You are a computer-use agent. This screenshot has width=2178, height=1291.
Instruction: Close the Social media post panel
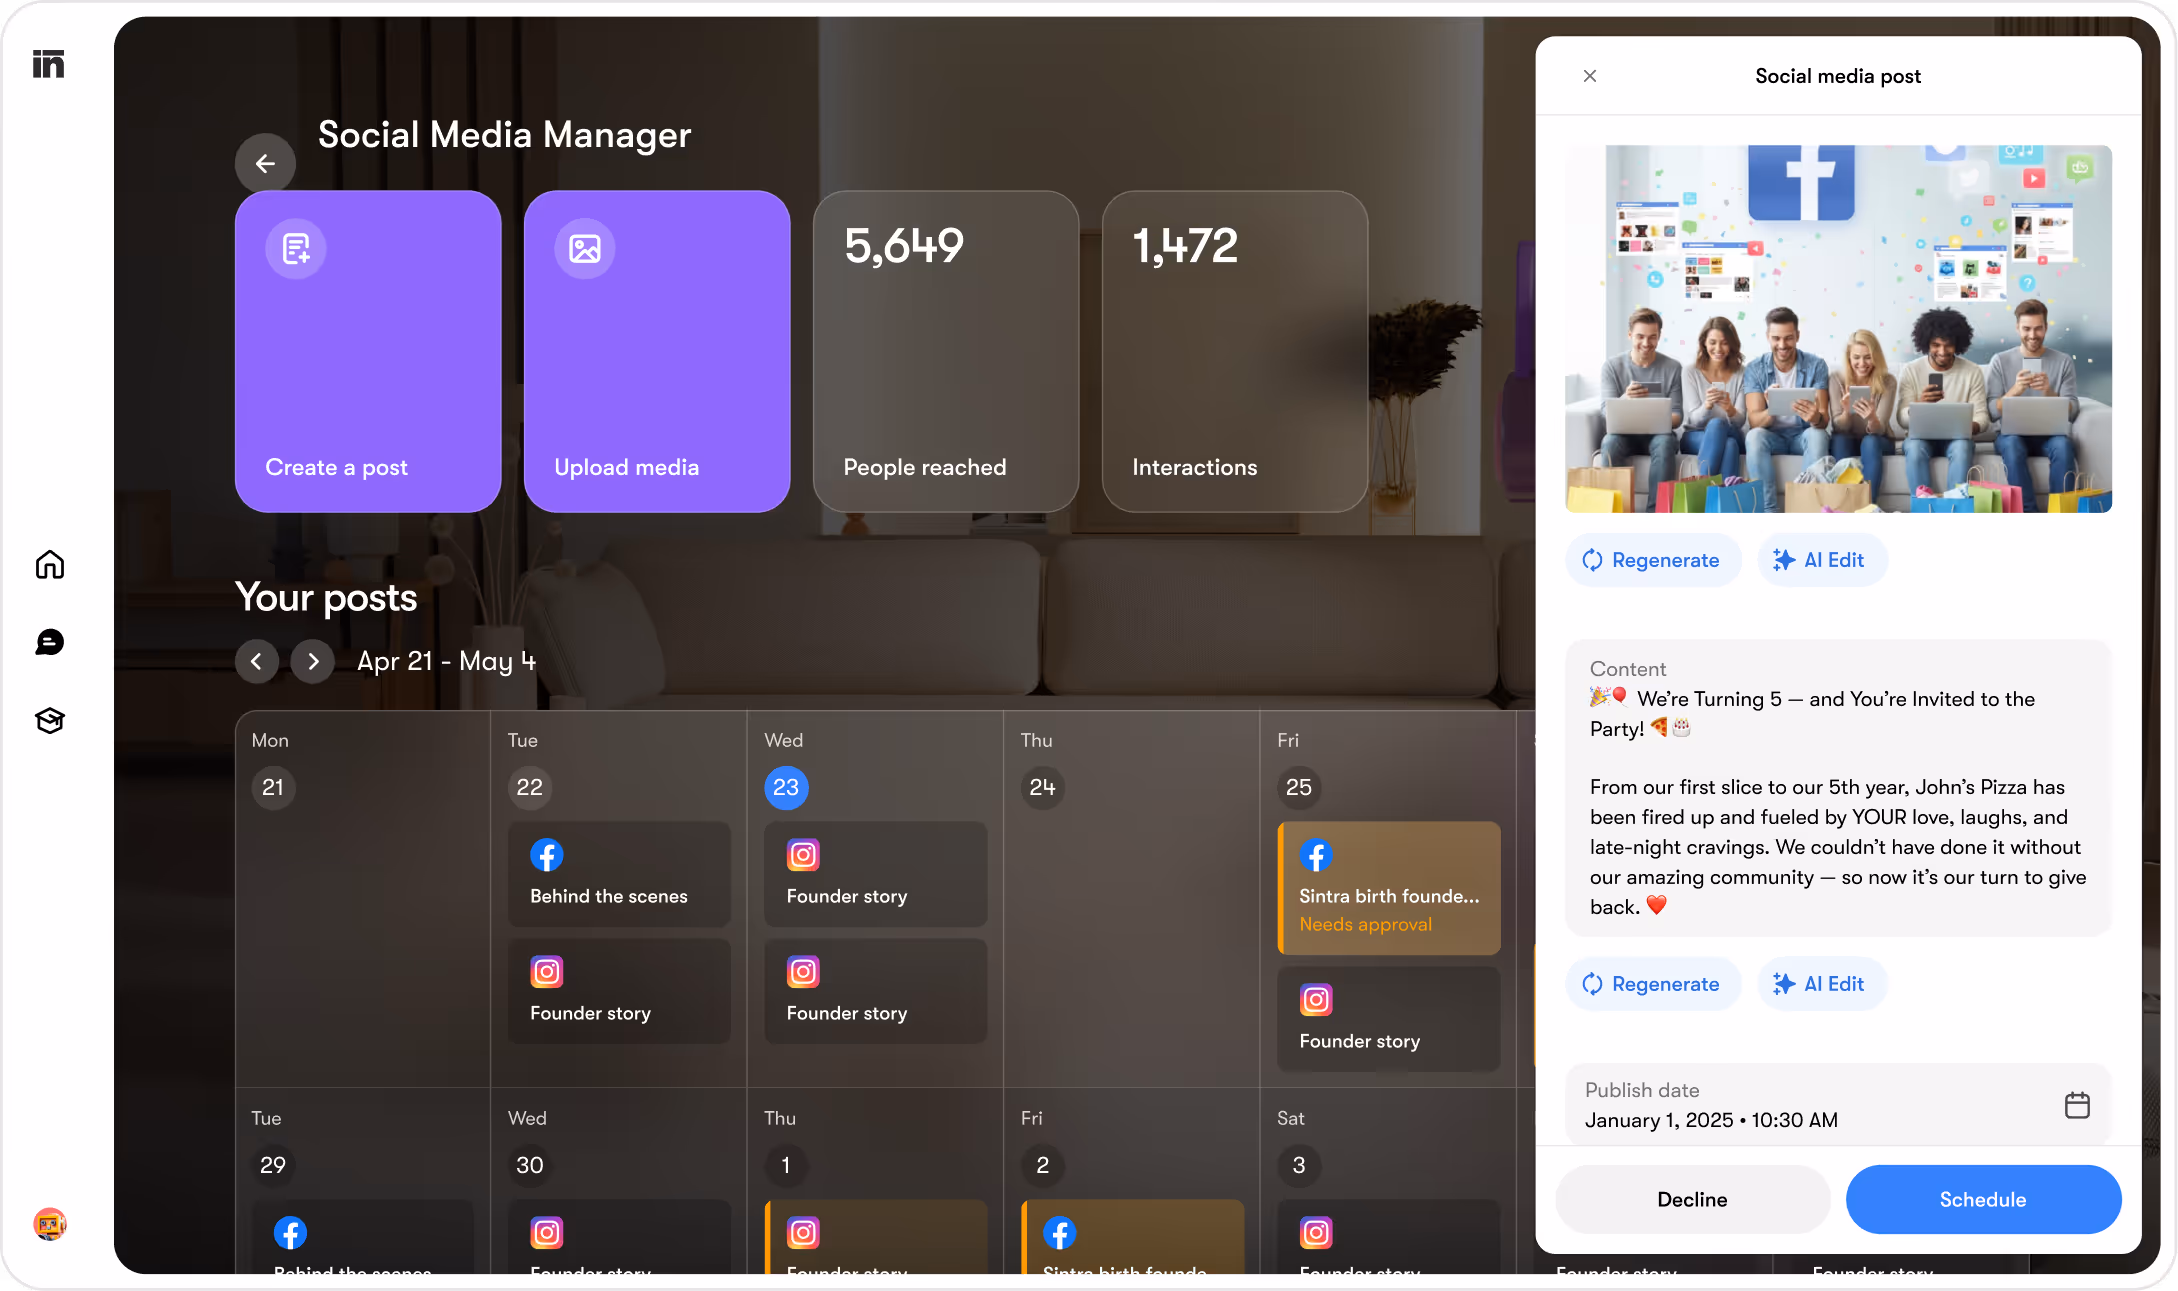[x=1590, y=76]
